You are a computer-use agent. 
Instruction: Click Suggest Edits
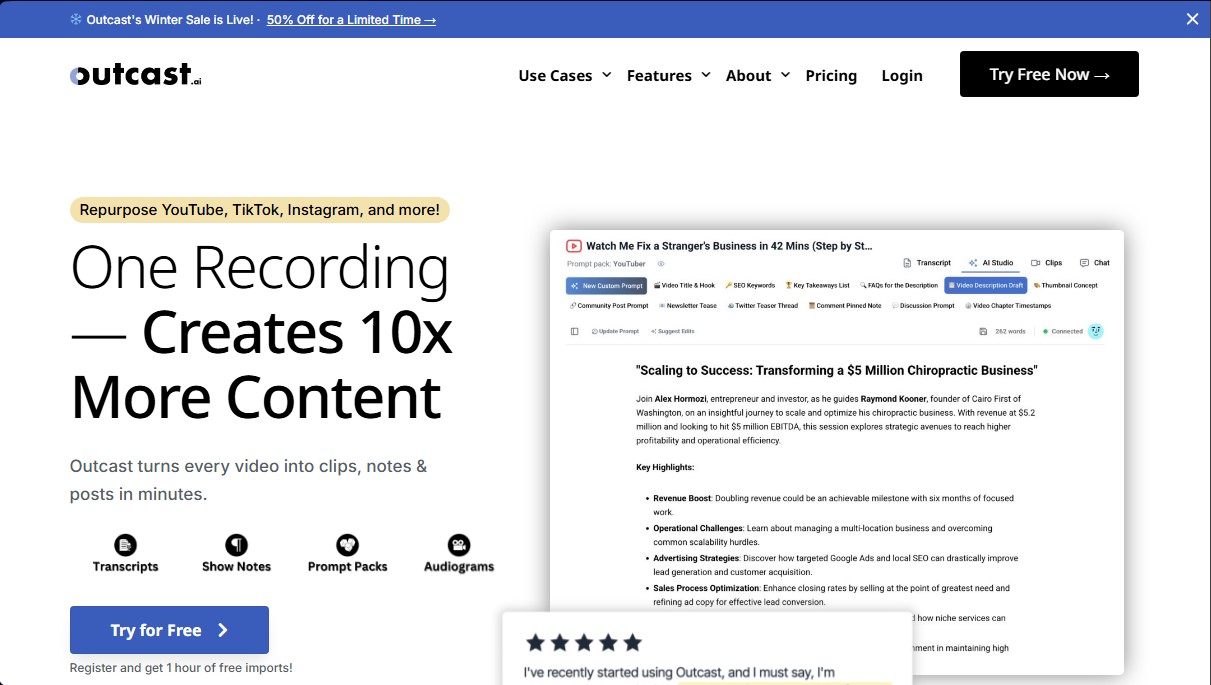(672, 331)
